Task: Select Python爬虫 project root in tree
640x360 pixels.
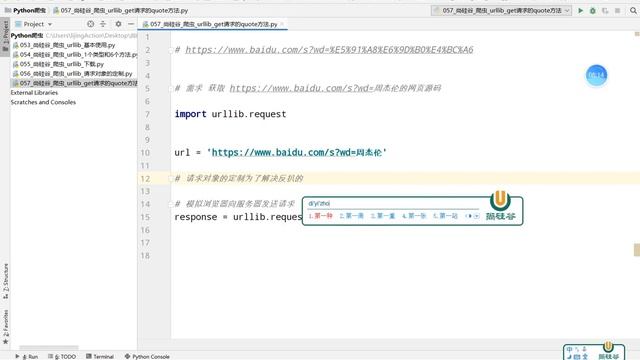Action: [27, 36]
